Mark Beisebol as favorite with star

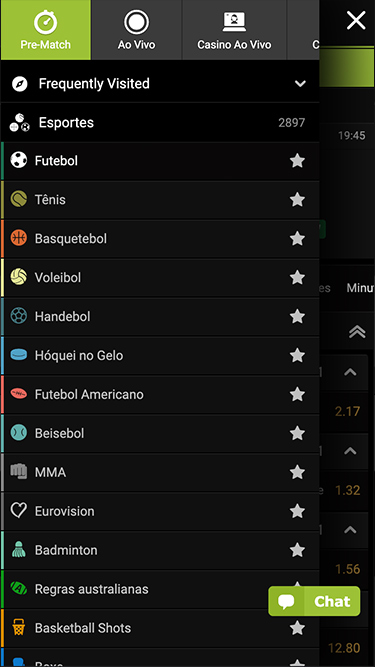coord(297,433)
